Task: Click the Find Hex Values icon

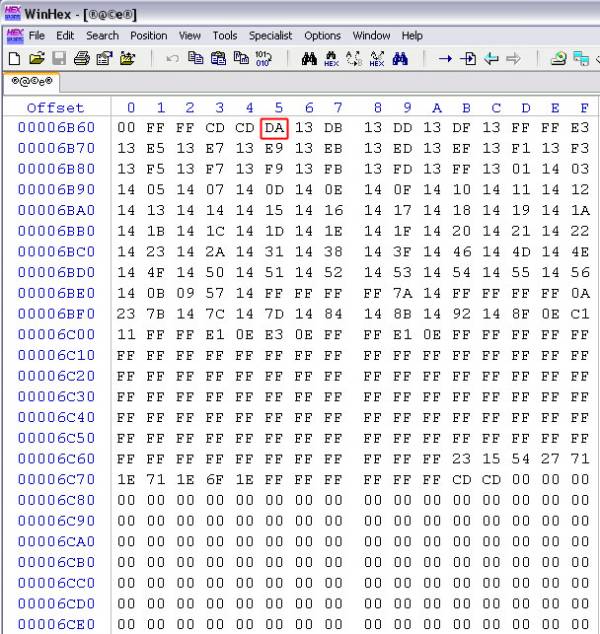Action: coord(332,59)
